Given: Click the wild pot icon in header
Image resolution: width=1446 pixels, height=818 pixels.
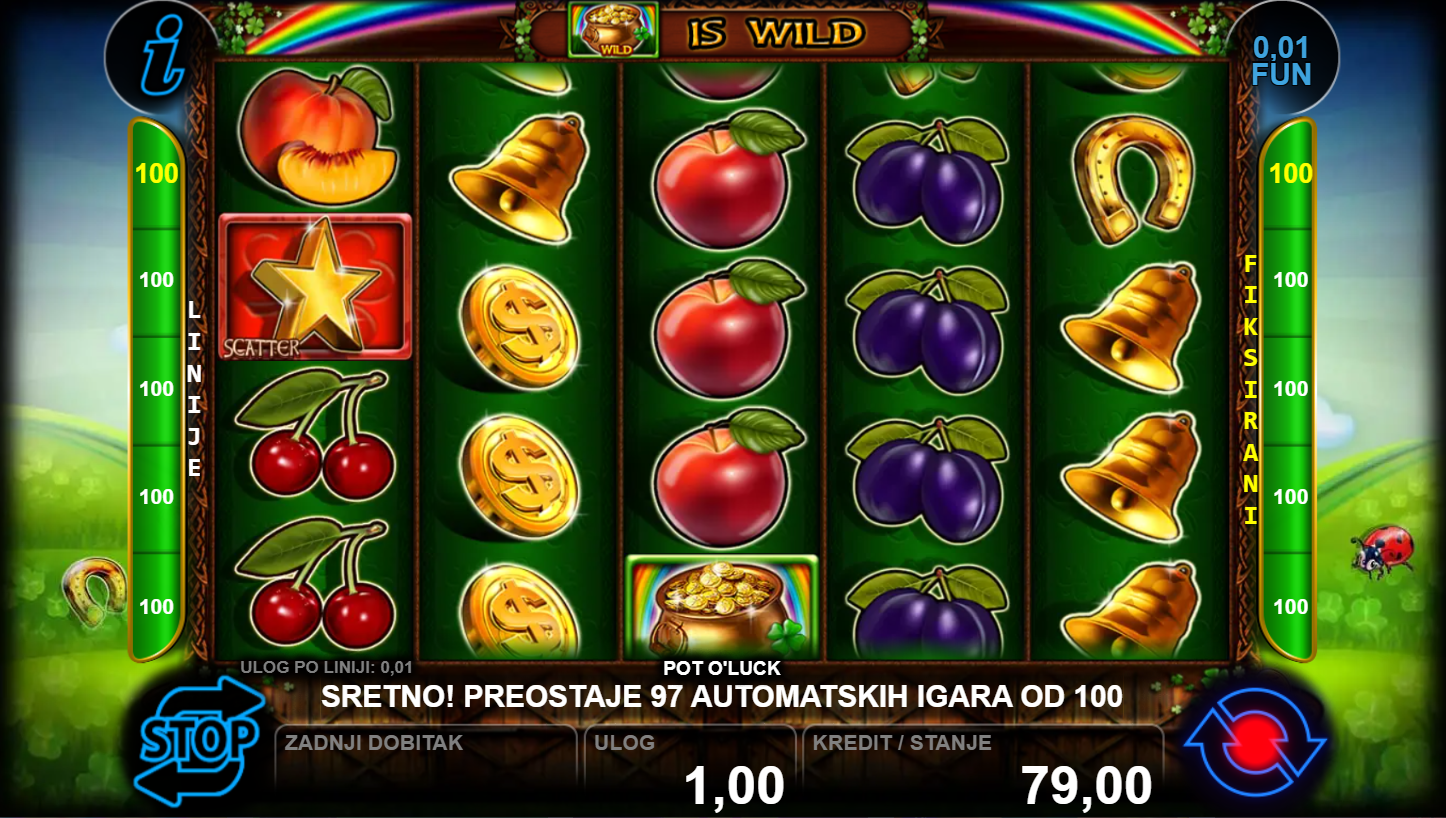Looking at the screenshot, I should pos(609,30).
